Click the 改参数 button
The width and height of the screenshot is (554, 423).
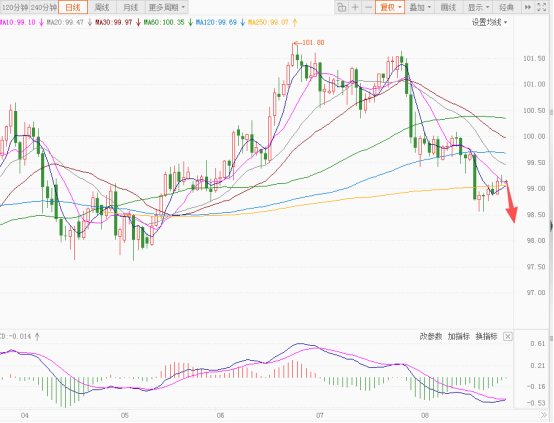431,336
